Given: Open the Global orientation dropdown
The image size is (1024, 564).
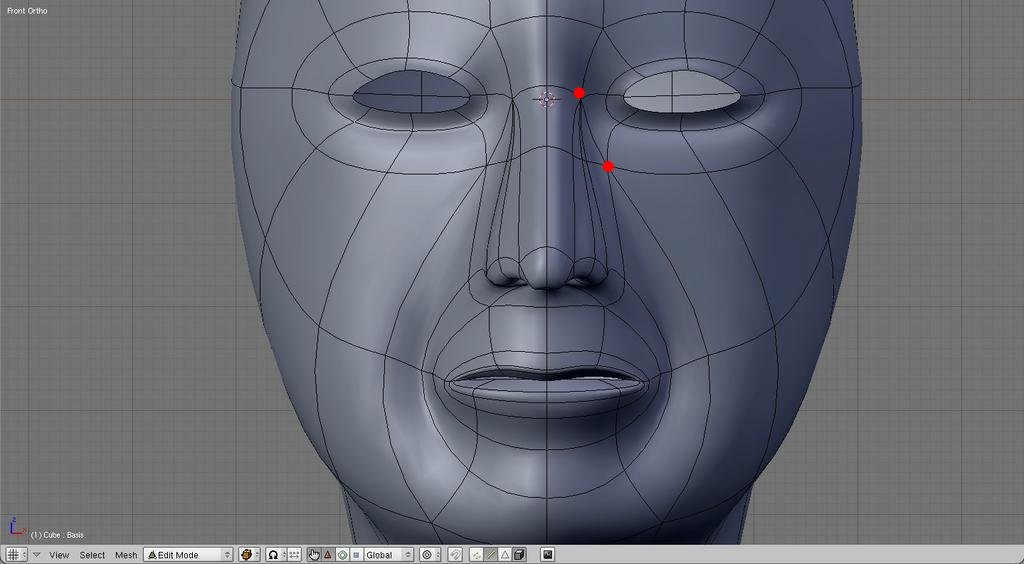Looking at the screenshot, I should (389, 554).
